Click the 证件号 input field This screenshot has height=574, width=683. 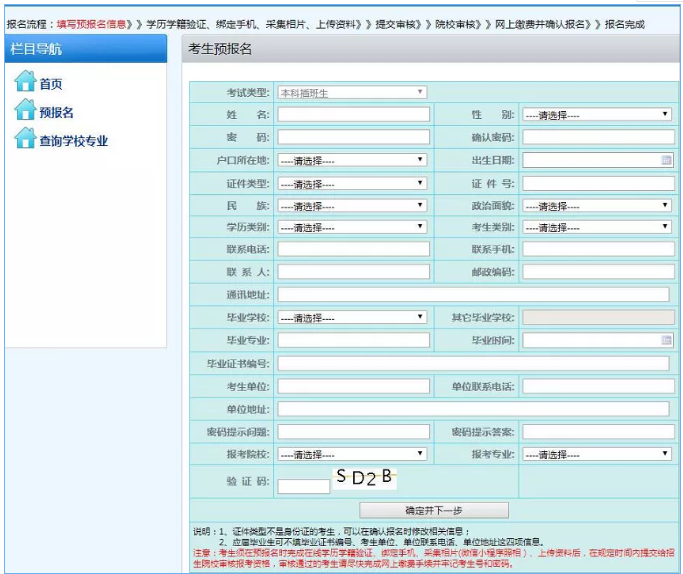coord(596,184)
